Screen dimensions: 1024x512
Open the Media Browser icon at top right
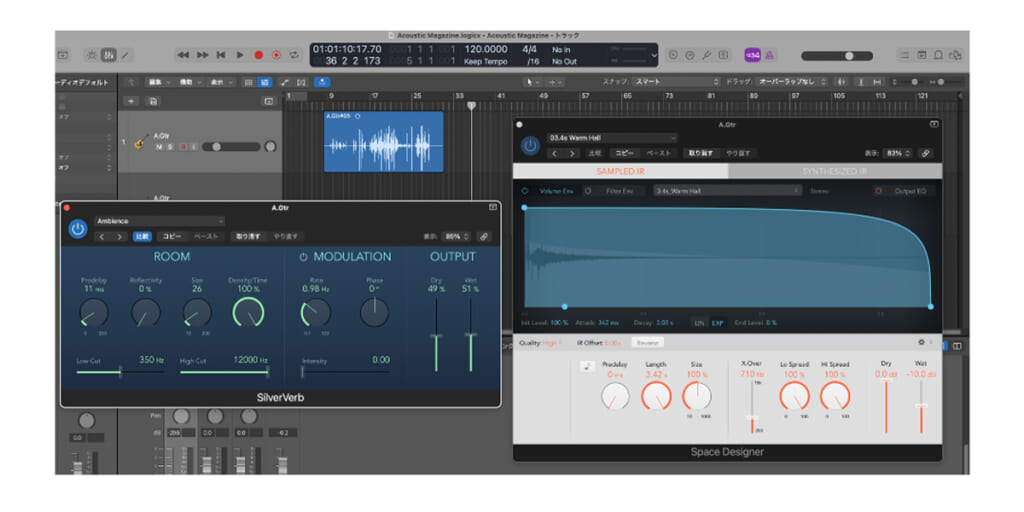pos(955,56)
